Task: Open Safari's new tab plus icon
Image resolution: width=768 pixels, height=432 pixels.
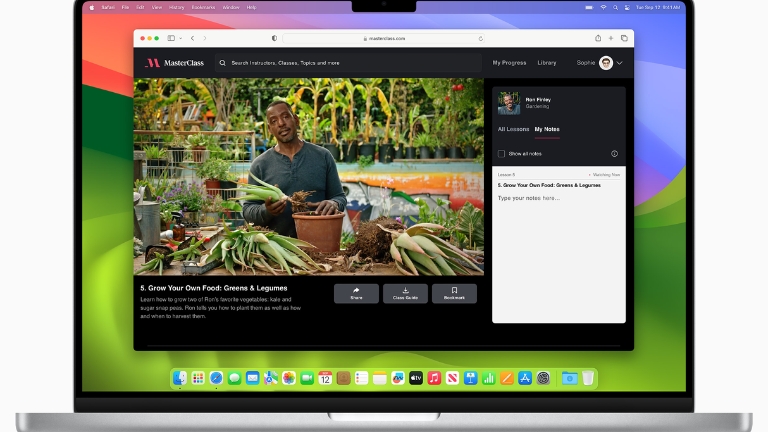Action: 611,38
